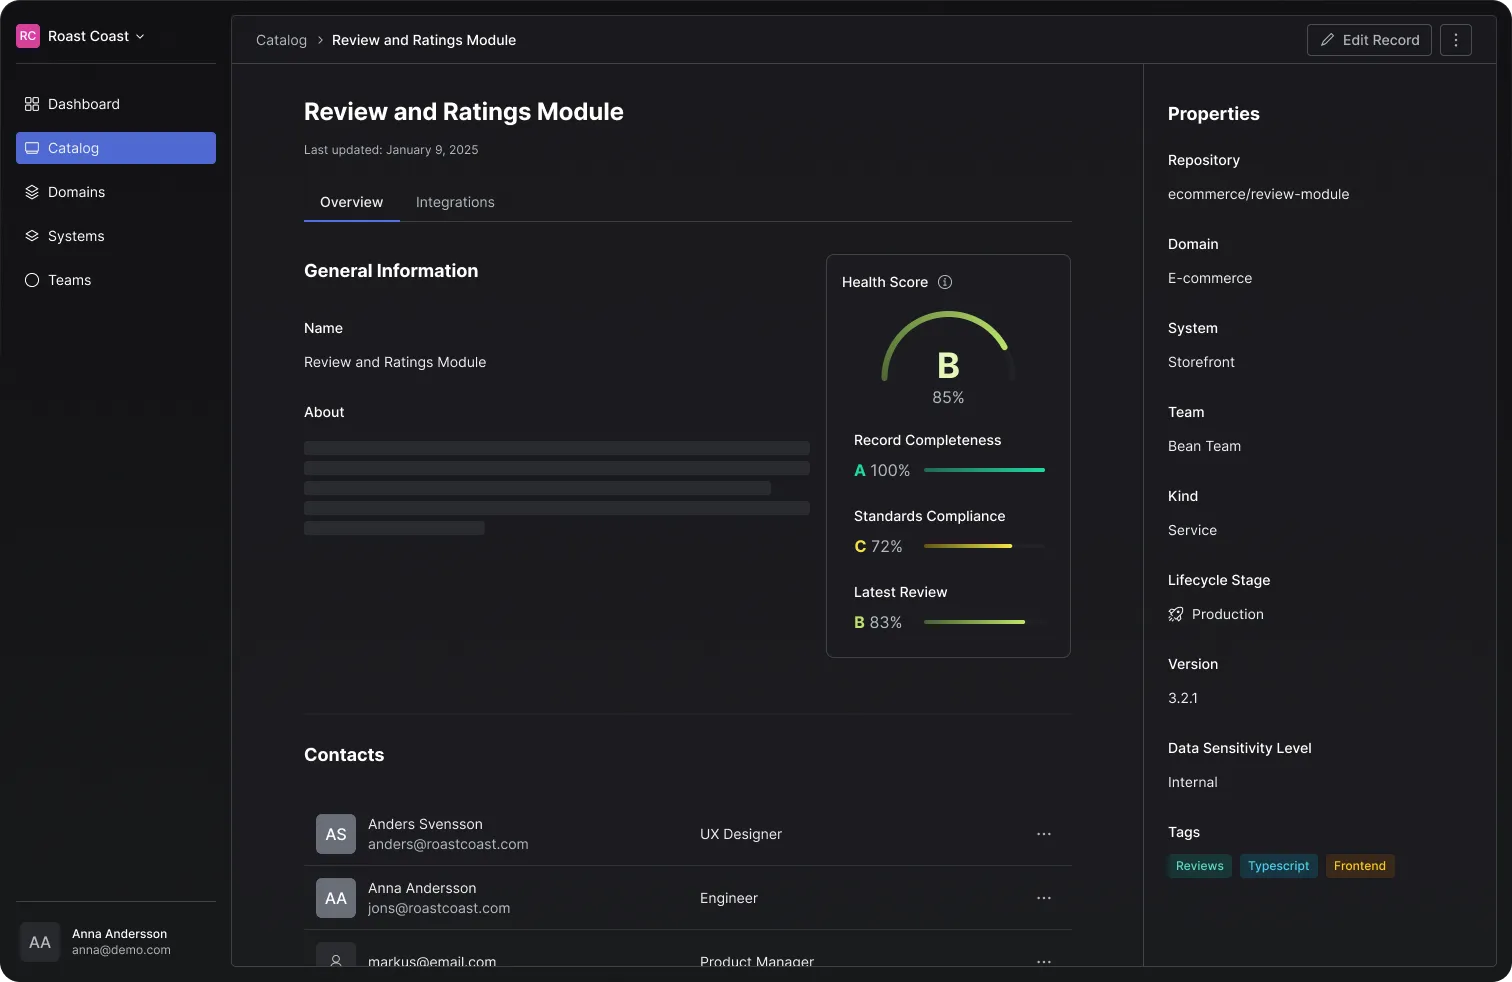
Task: Open Catalog in the sidebar menu
Action: point(116,148)
